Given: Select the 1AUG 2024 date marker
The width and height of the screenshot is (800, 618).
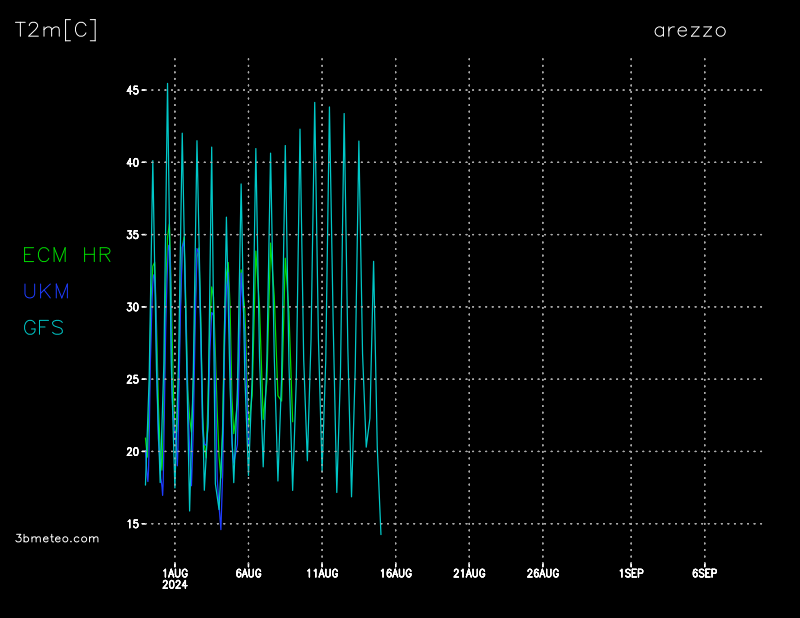Looking at the screenshot, I should (175, 578).
